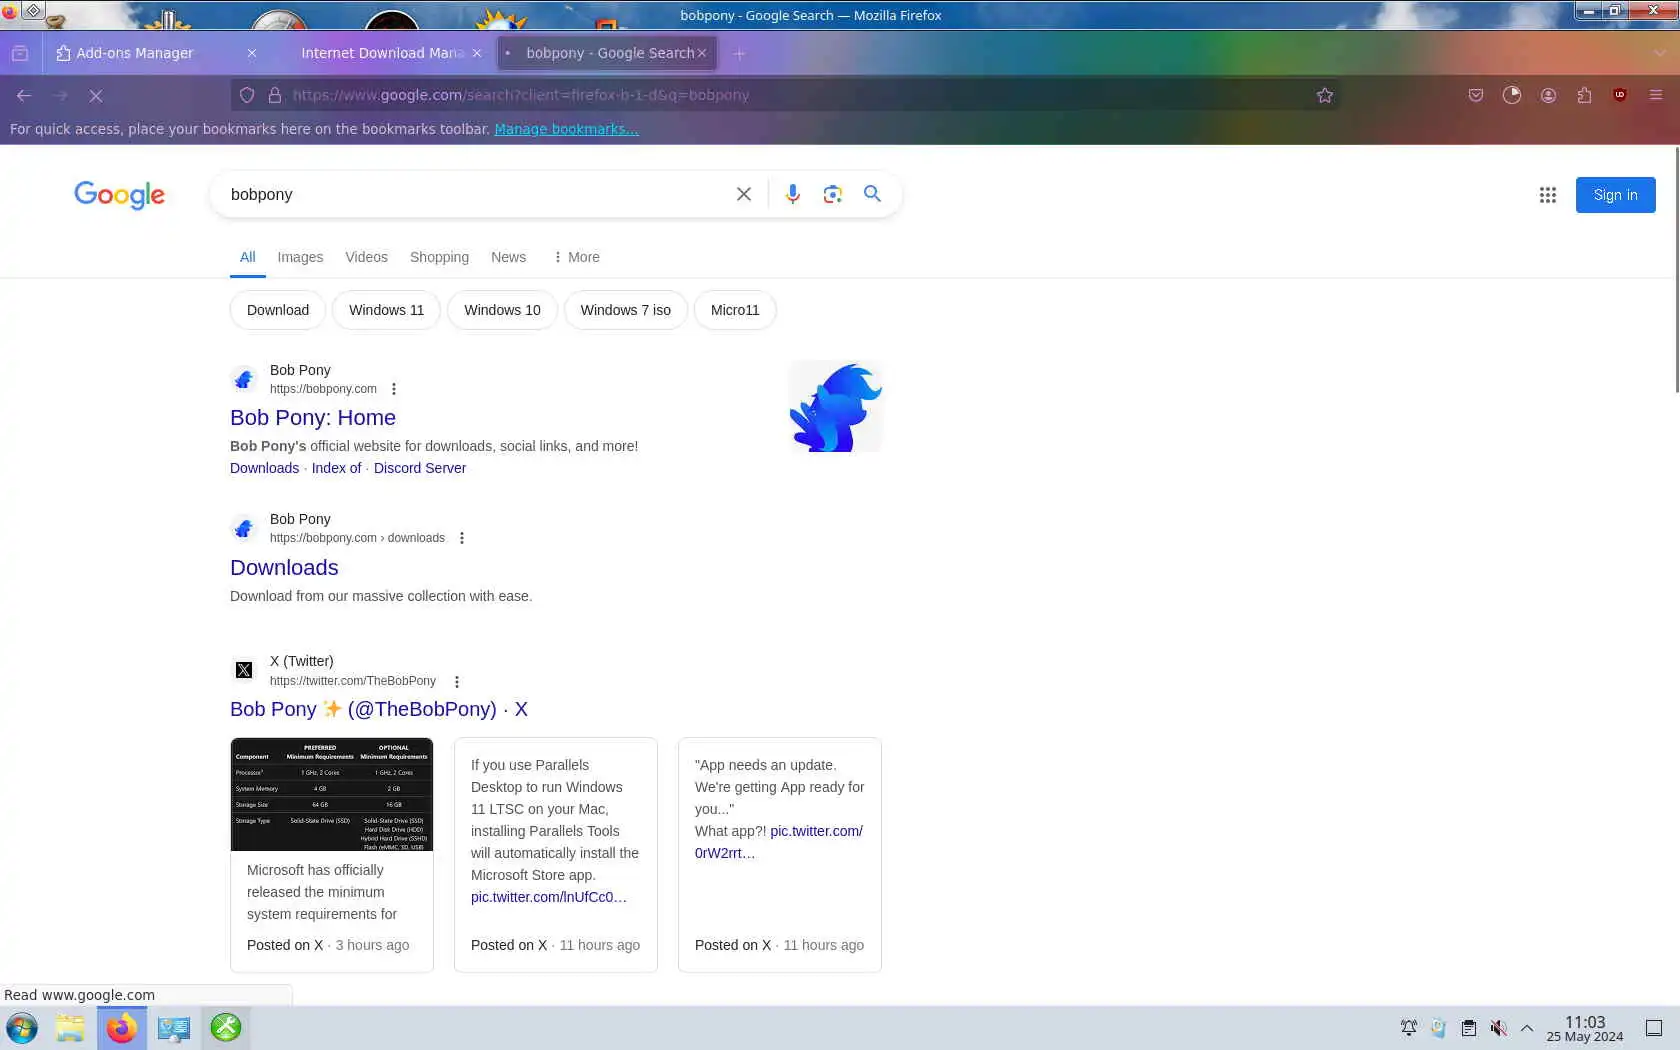Open the tracking protection shield icon
1680x1050 pixels.
pos(247,95)
